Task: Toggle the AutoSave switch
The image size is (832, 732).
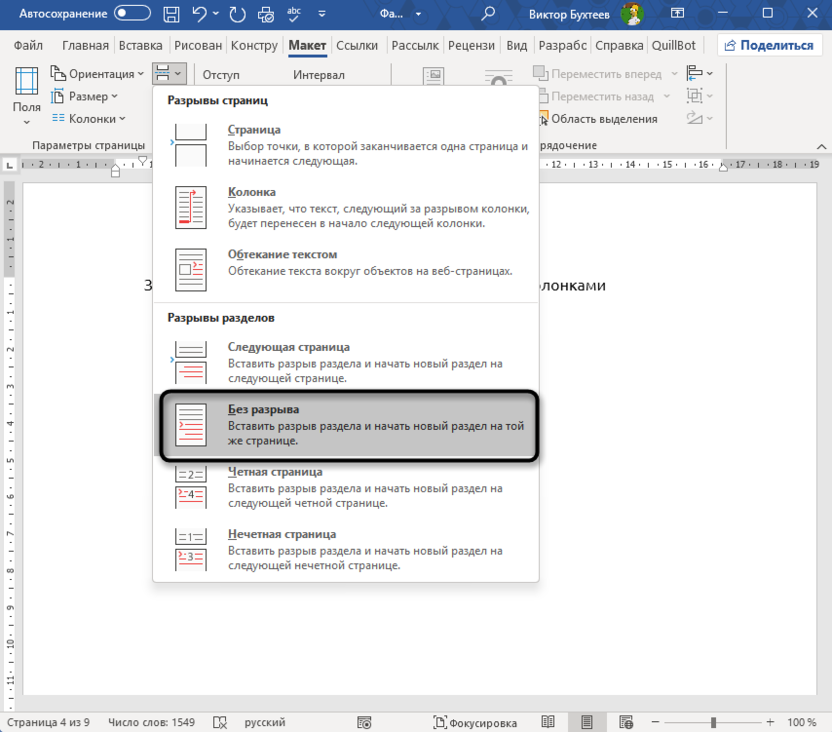Action: click(x=132, y=13)
